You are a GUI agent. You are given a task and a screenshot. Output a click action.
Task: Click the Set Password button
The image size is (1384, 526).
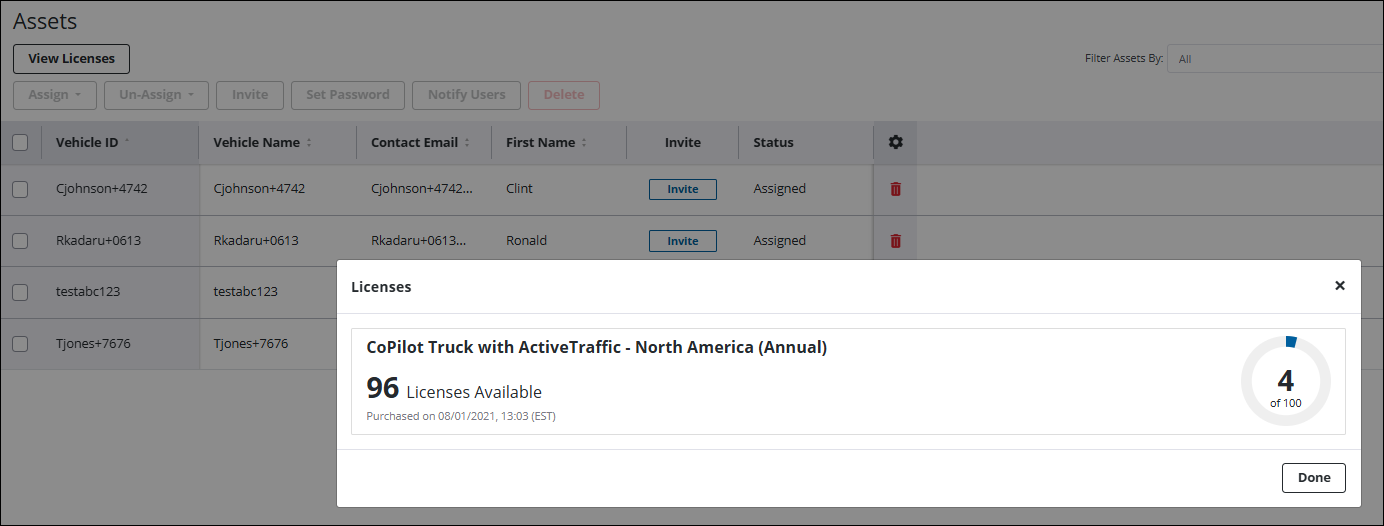pyautogui.click(x=347, y=95)
